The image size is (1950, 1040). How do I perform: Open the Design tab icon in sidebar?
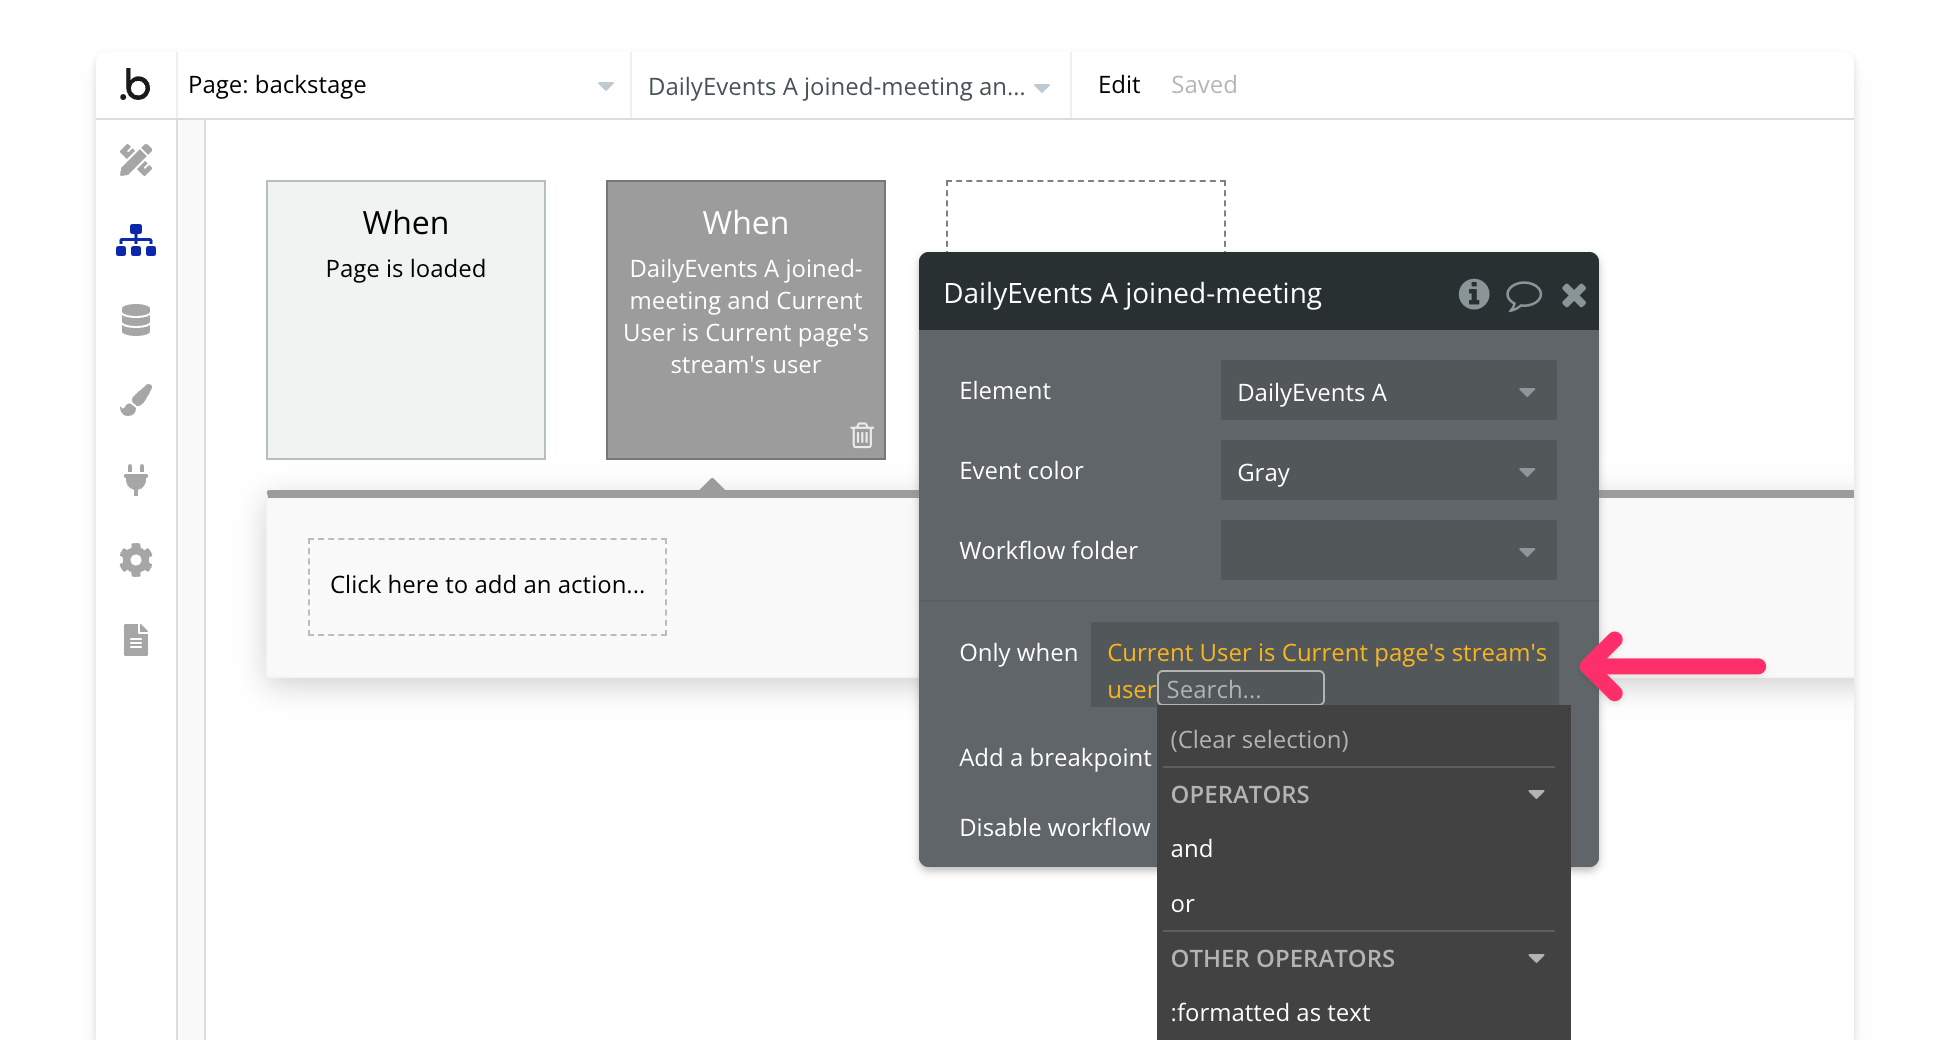136,160
